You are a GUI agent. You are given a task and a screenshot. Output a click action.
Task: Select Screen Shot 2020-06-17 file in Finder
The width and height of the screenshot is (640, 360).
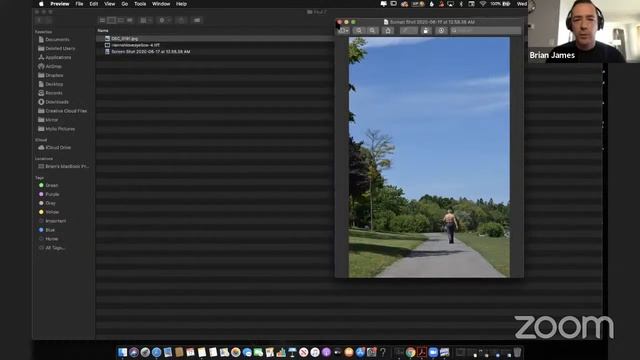215,52
